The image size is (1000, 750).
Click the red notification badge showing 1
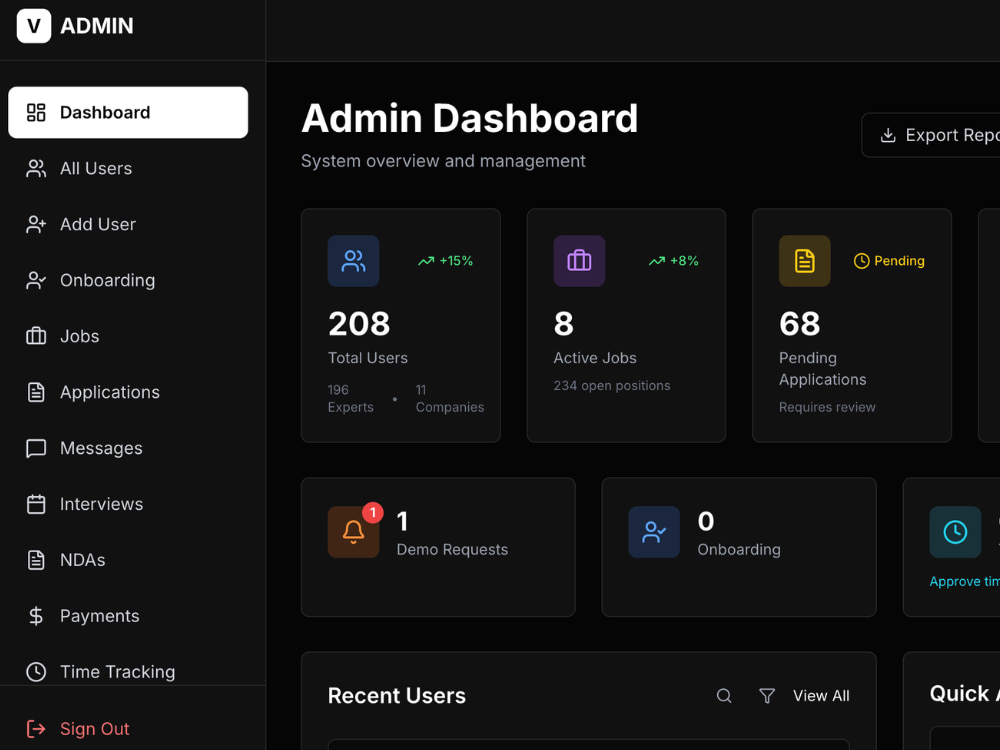(373, 513)
